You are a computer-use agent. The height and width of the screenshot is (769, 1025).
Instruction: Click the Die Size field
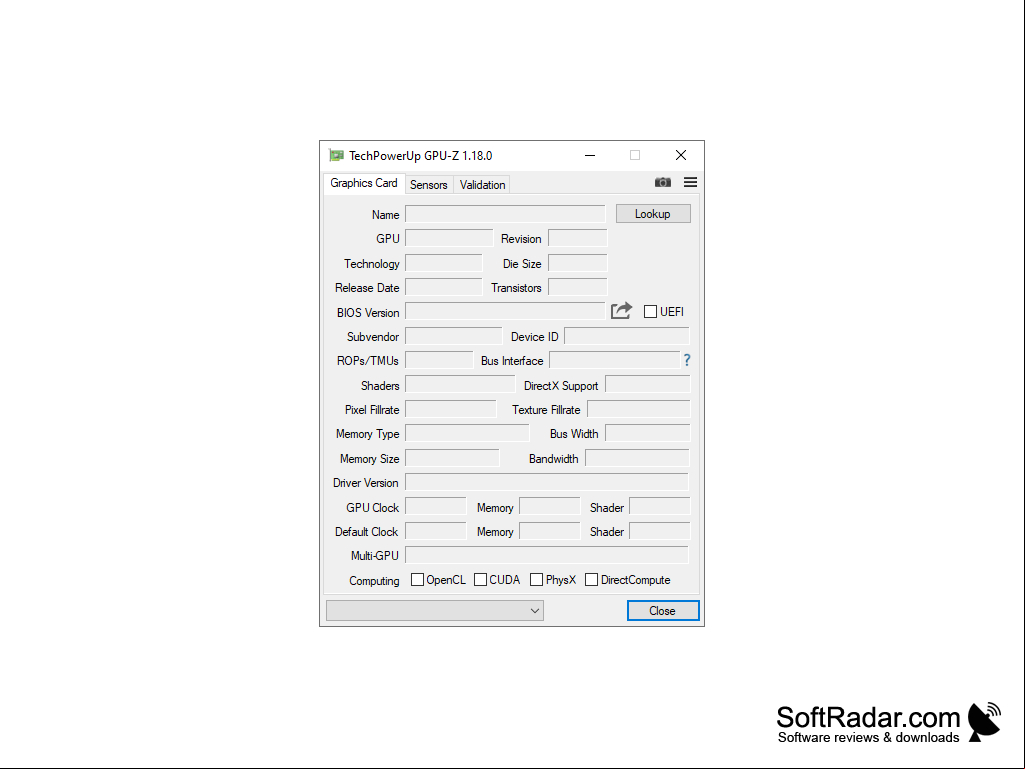[x=578, y=264]
